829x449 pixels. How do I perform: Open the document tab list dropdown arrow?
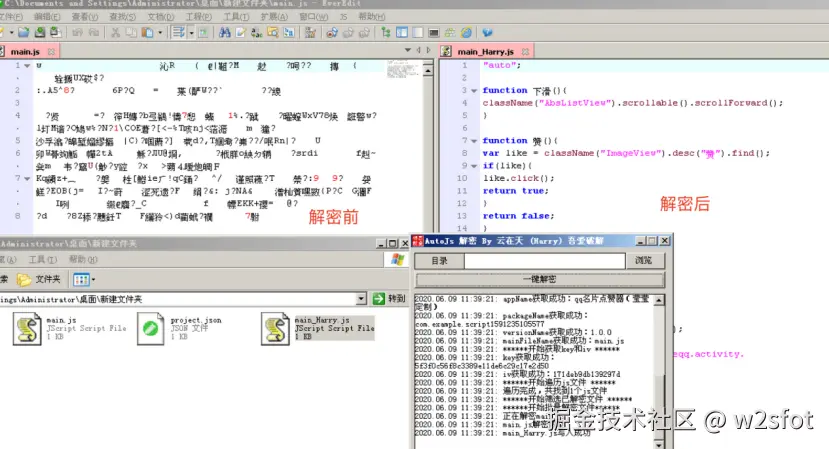(x=408, y=50)
